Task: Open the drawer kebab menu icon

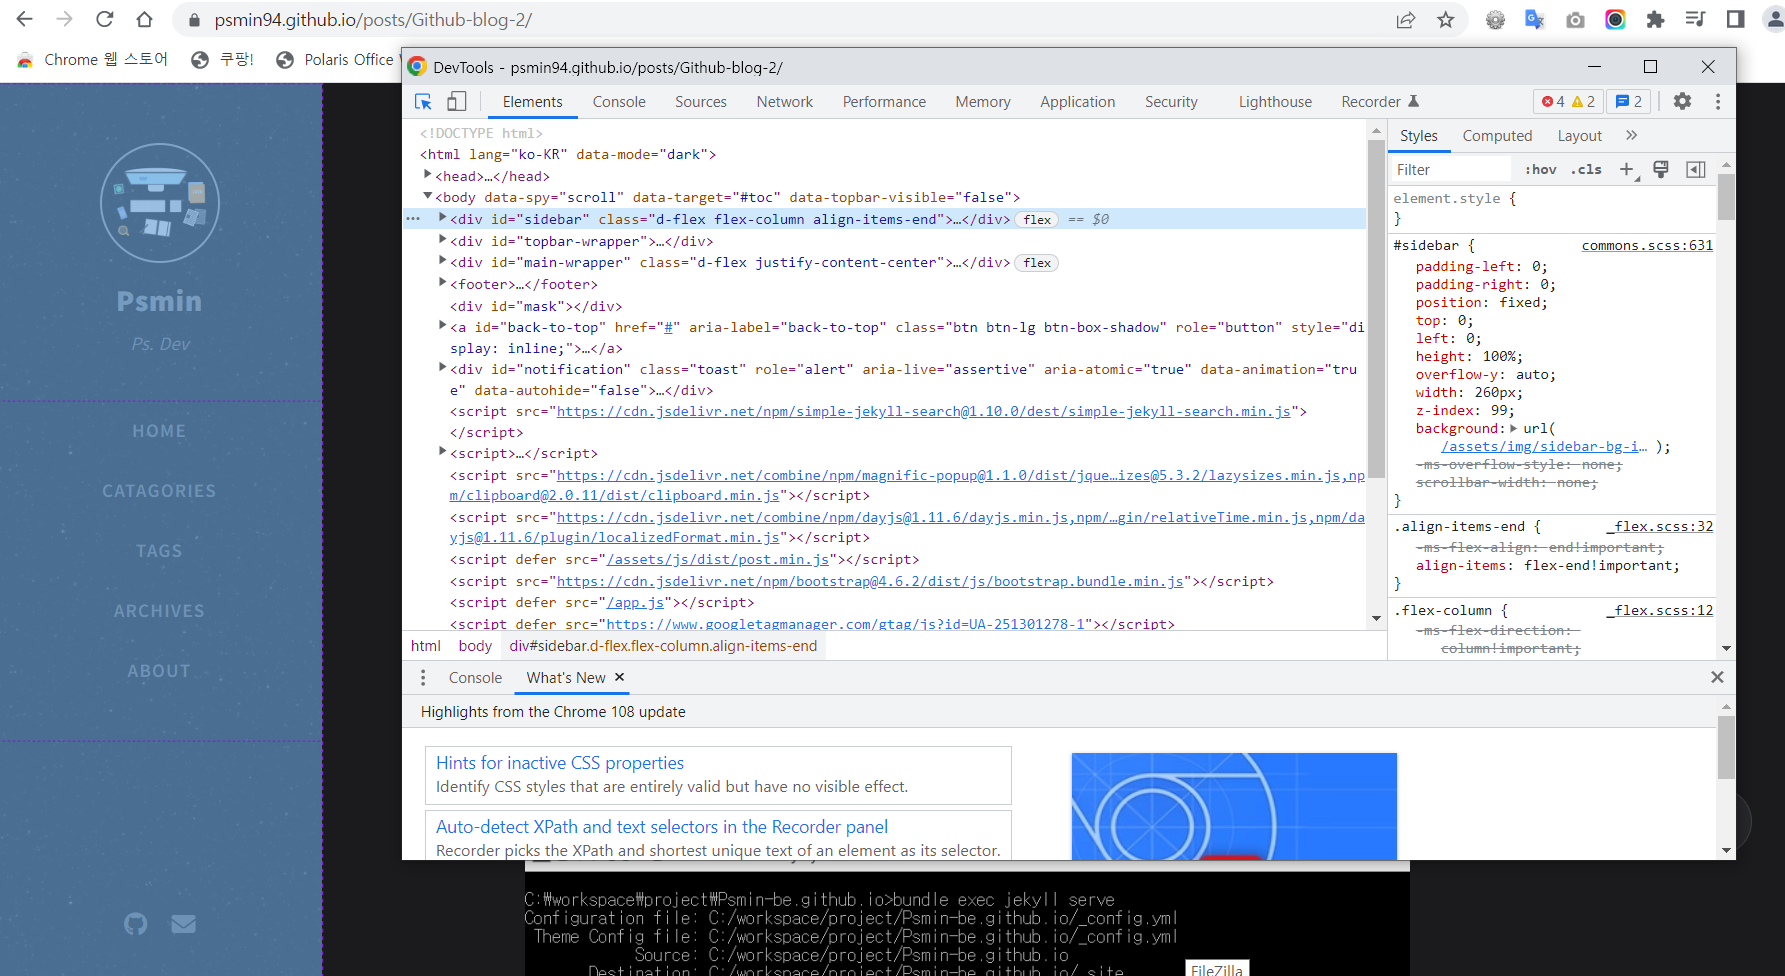Action: [423, 678]
